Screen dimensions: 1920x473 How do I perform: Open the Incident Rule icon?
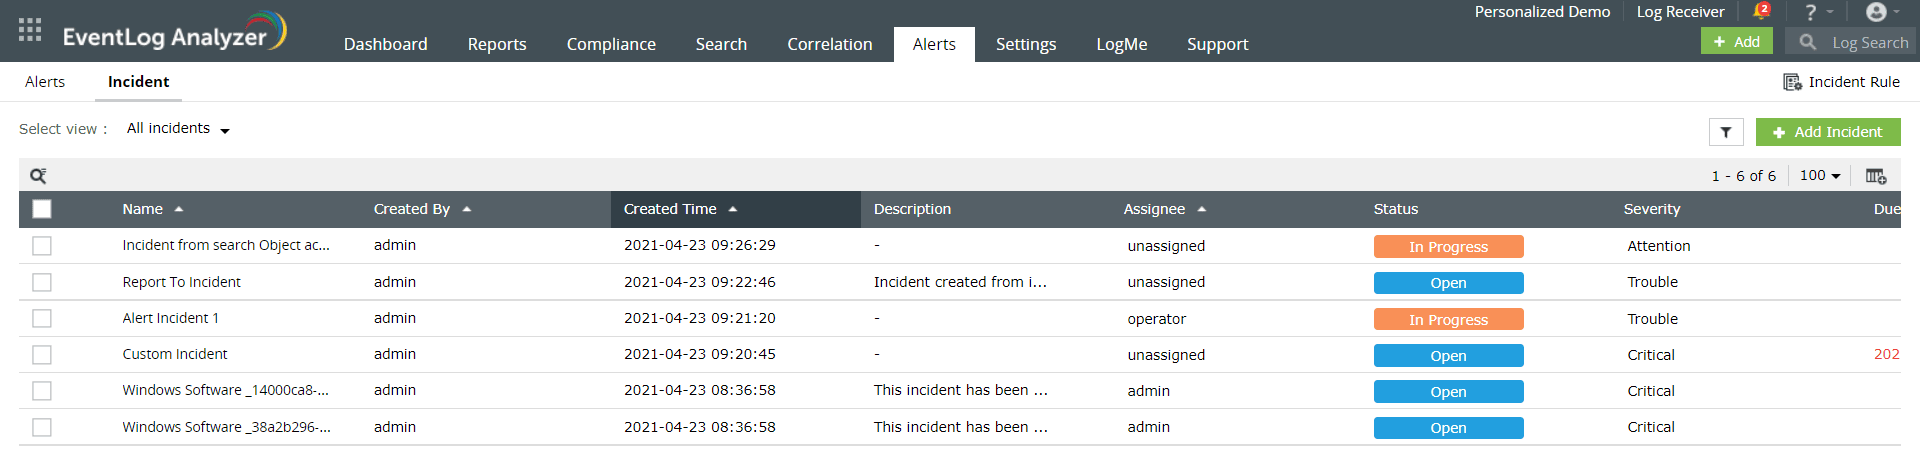click(x=1792, y=82)
